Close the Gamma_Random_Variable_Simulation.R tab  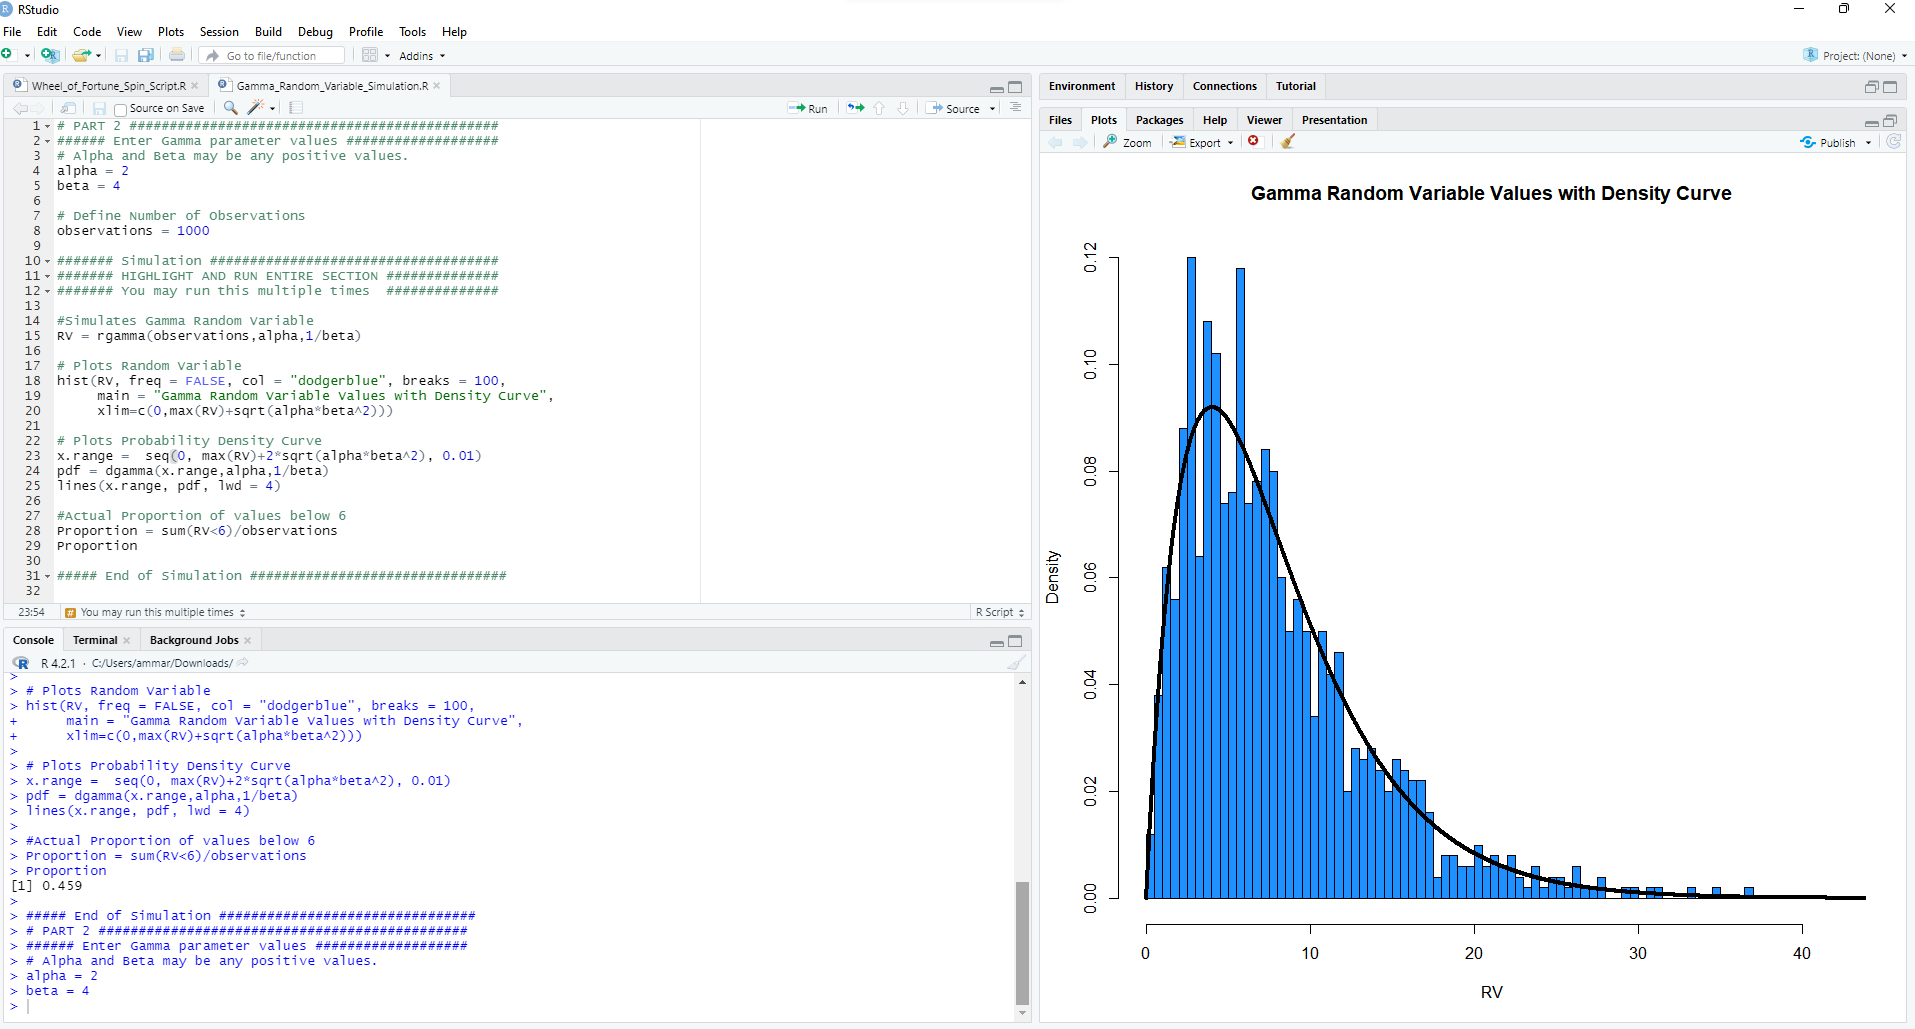pyautogui.click(x=437, y=86)
